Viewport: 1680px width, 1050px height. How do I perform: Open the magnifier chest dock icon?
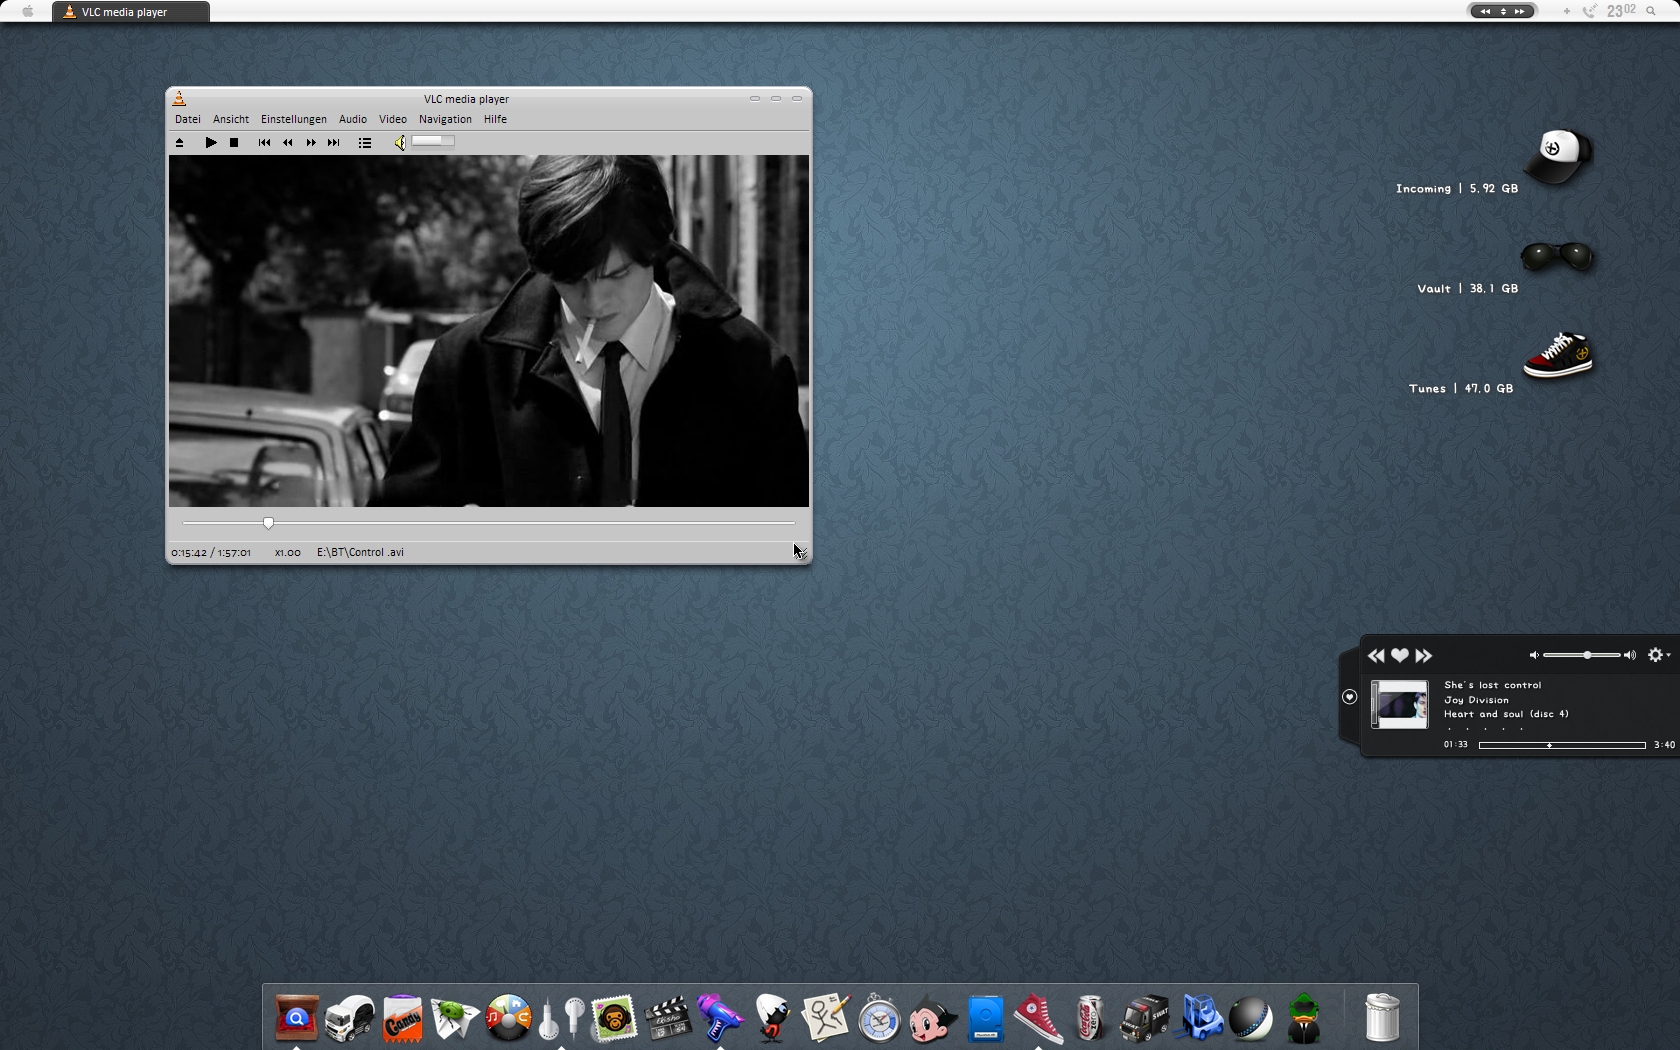(296, 1018)
